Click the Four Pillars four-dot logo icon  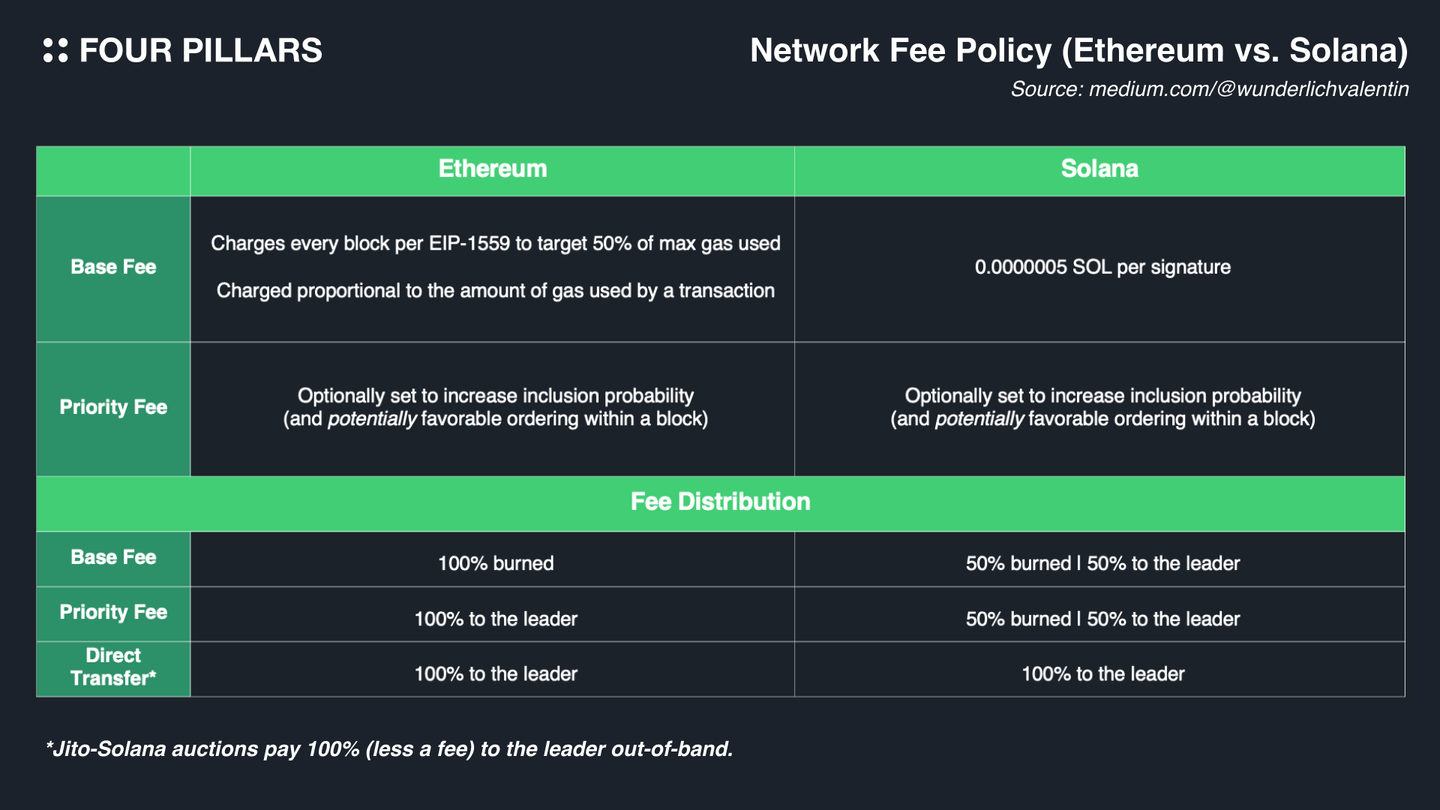pos(56,51)
